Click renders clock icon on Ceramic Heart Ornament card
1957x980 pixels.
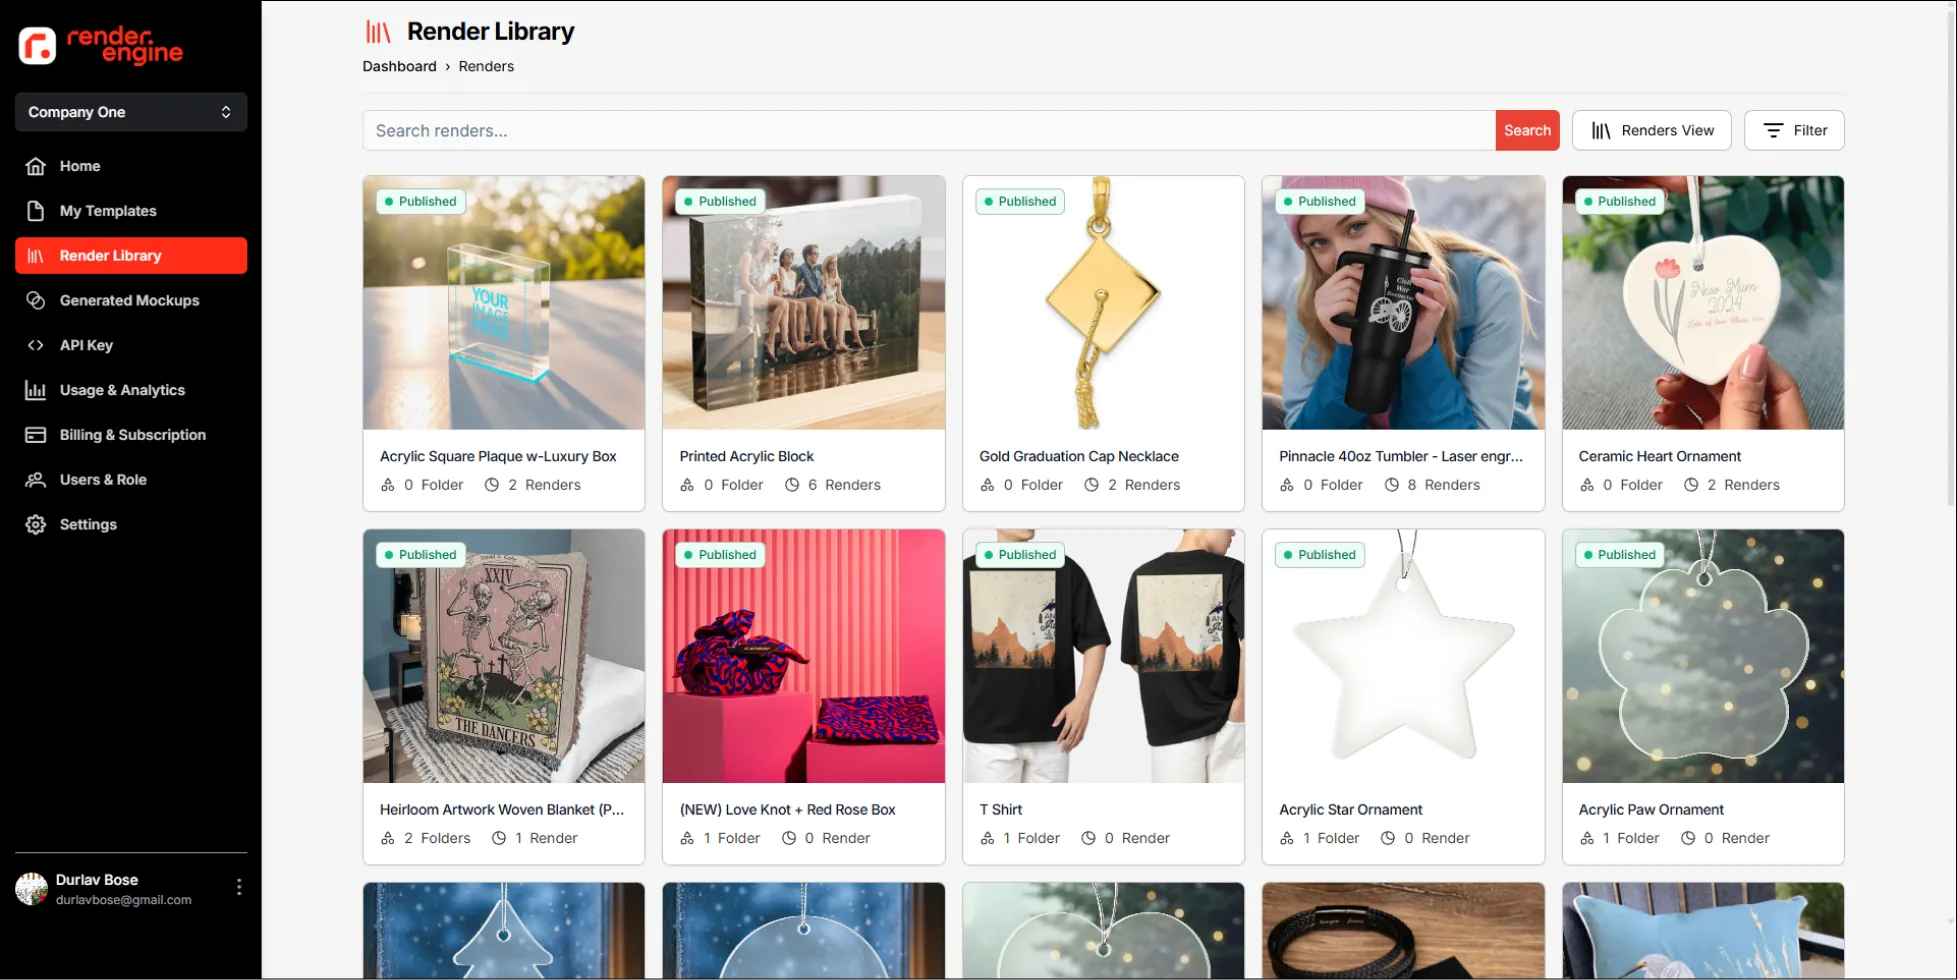1691,485
